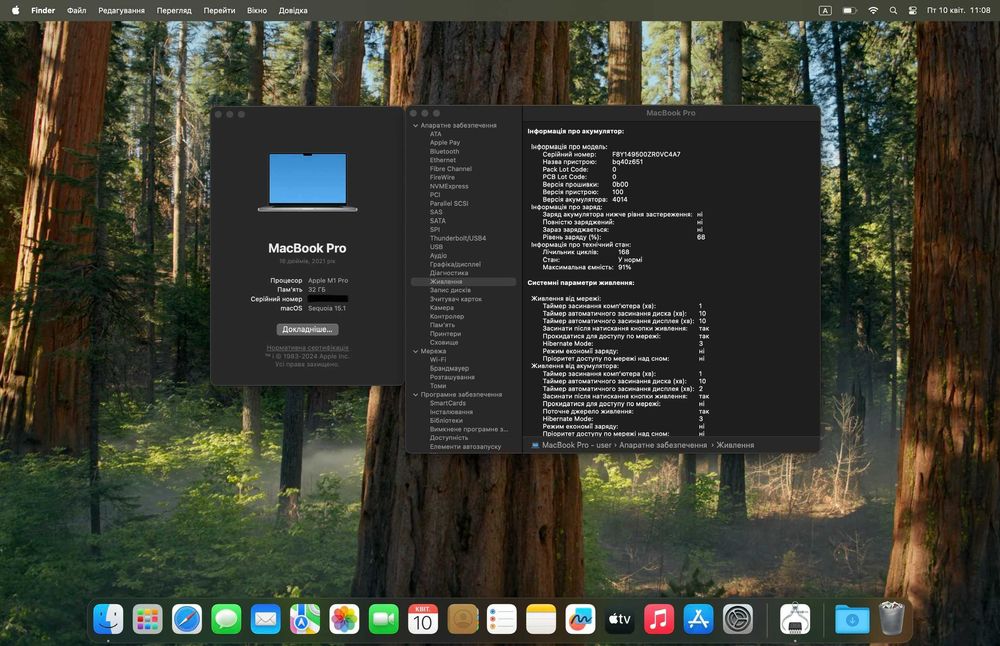Collapse the Мережа sidebar group
Viewport: 1000px width, 646px height.
(416, 352)
